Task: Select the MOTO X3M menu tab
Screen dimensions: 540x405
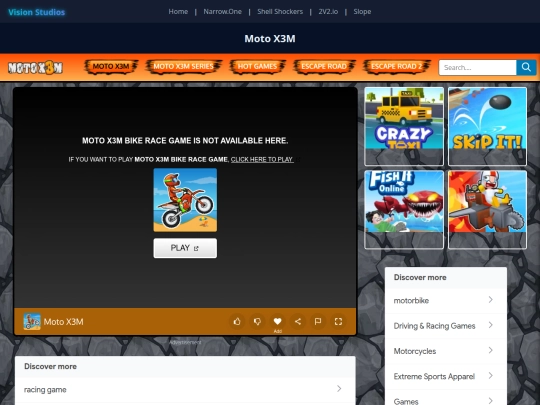Action: [111, 66]
